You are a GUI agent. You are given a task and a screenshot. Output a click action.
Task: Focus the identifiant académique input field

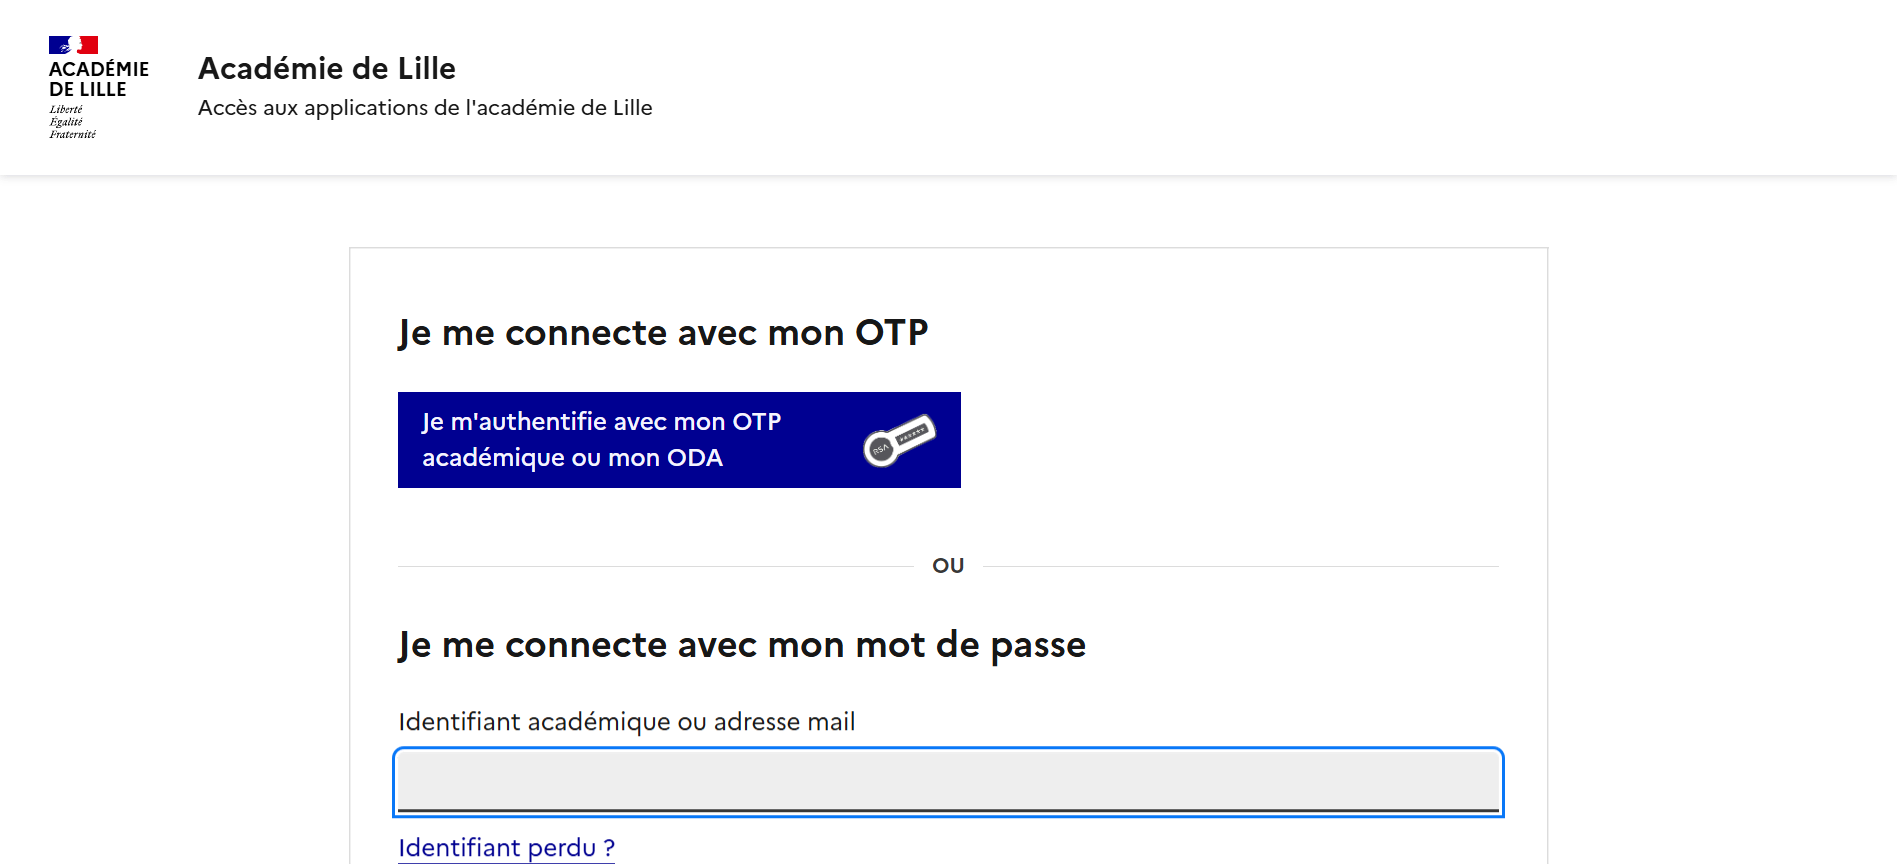(x=948, y=781)
